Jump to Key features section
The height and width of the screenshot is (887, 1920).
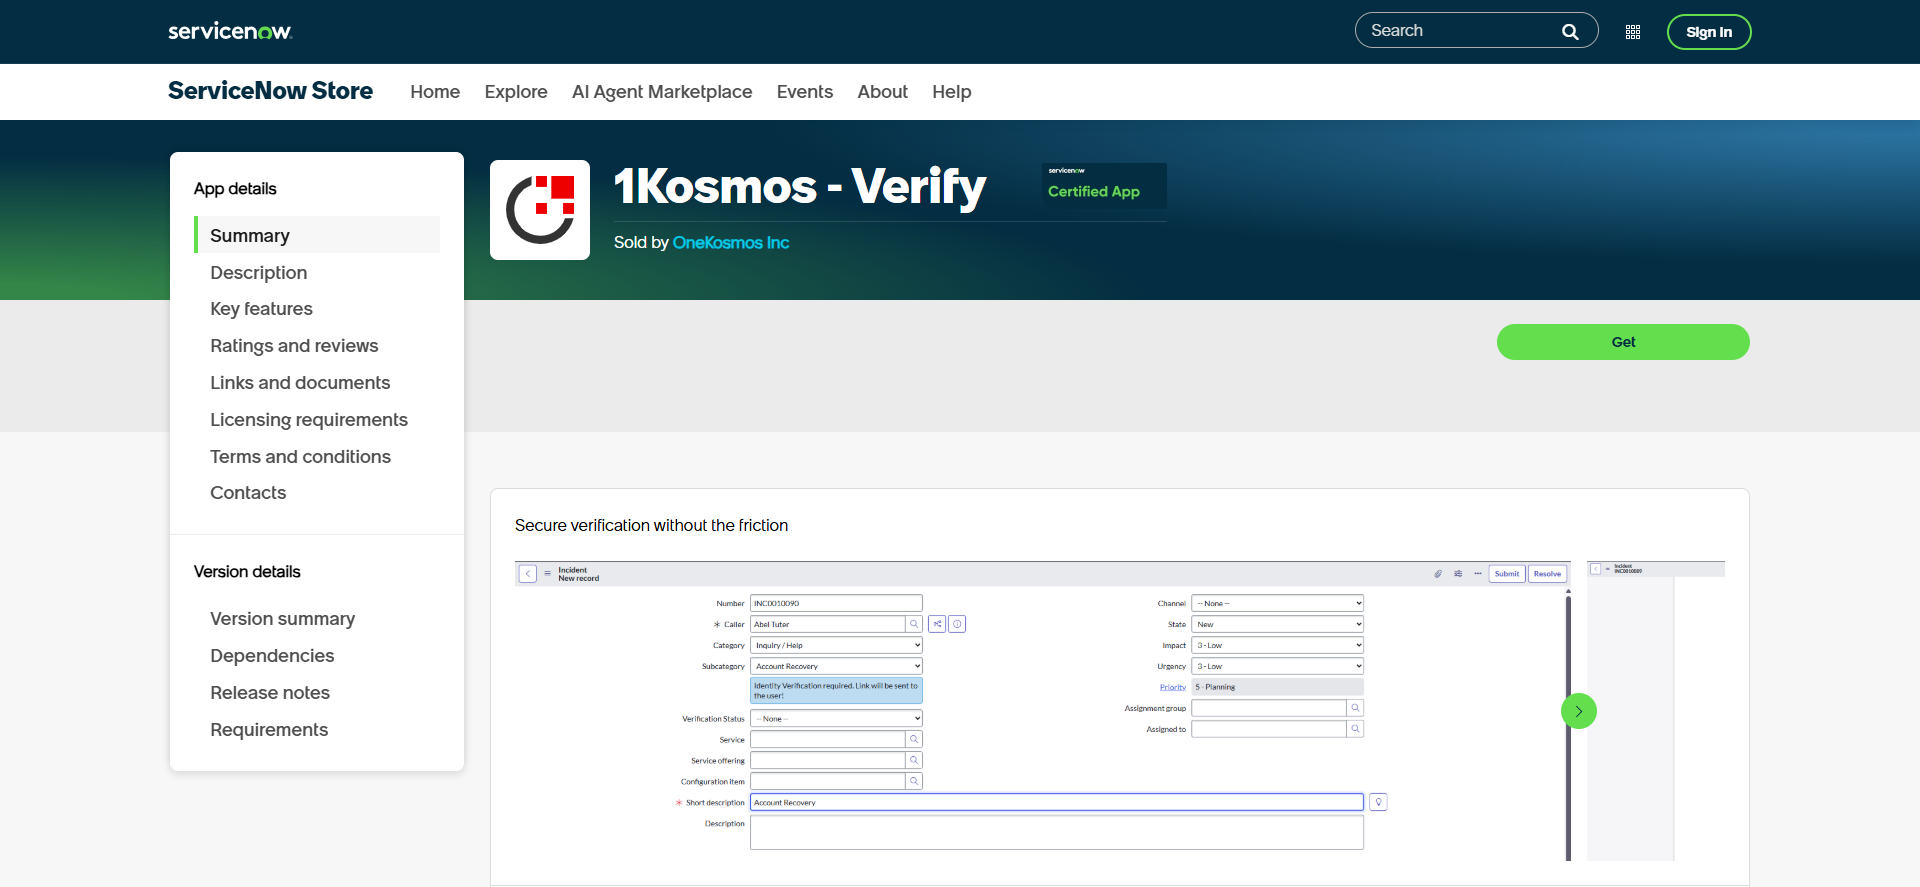tap(261, 309)
